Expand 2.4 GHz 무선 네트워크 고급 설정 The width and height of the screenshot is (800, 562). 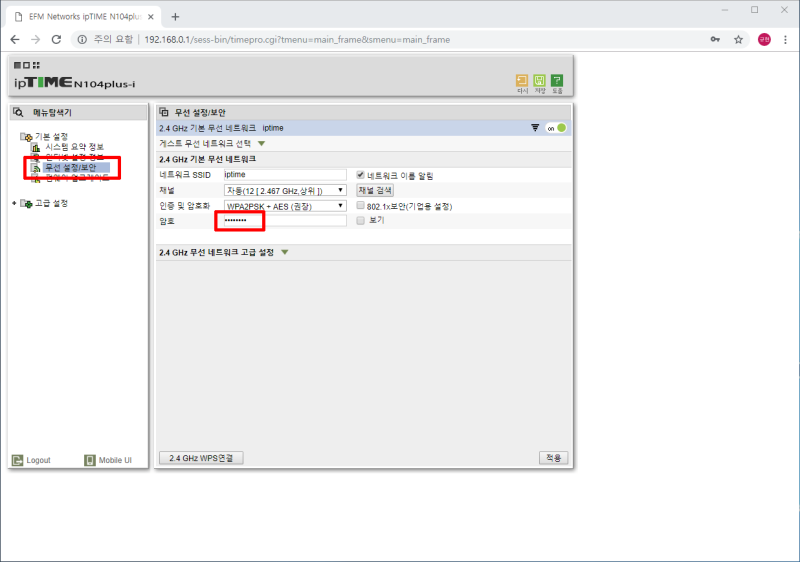pyautogui.click(x=285, y=252)
